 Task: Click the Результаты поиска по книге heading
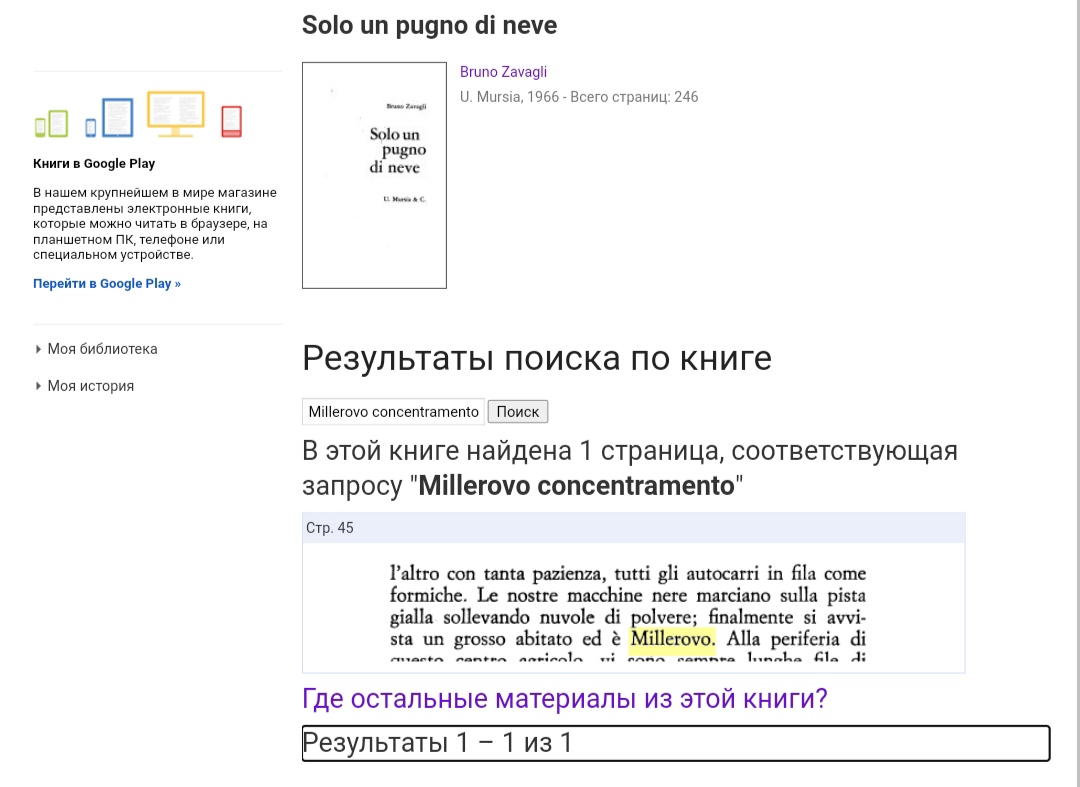[x=537, y=358]
